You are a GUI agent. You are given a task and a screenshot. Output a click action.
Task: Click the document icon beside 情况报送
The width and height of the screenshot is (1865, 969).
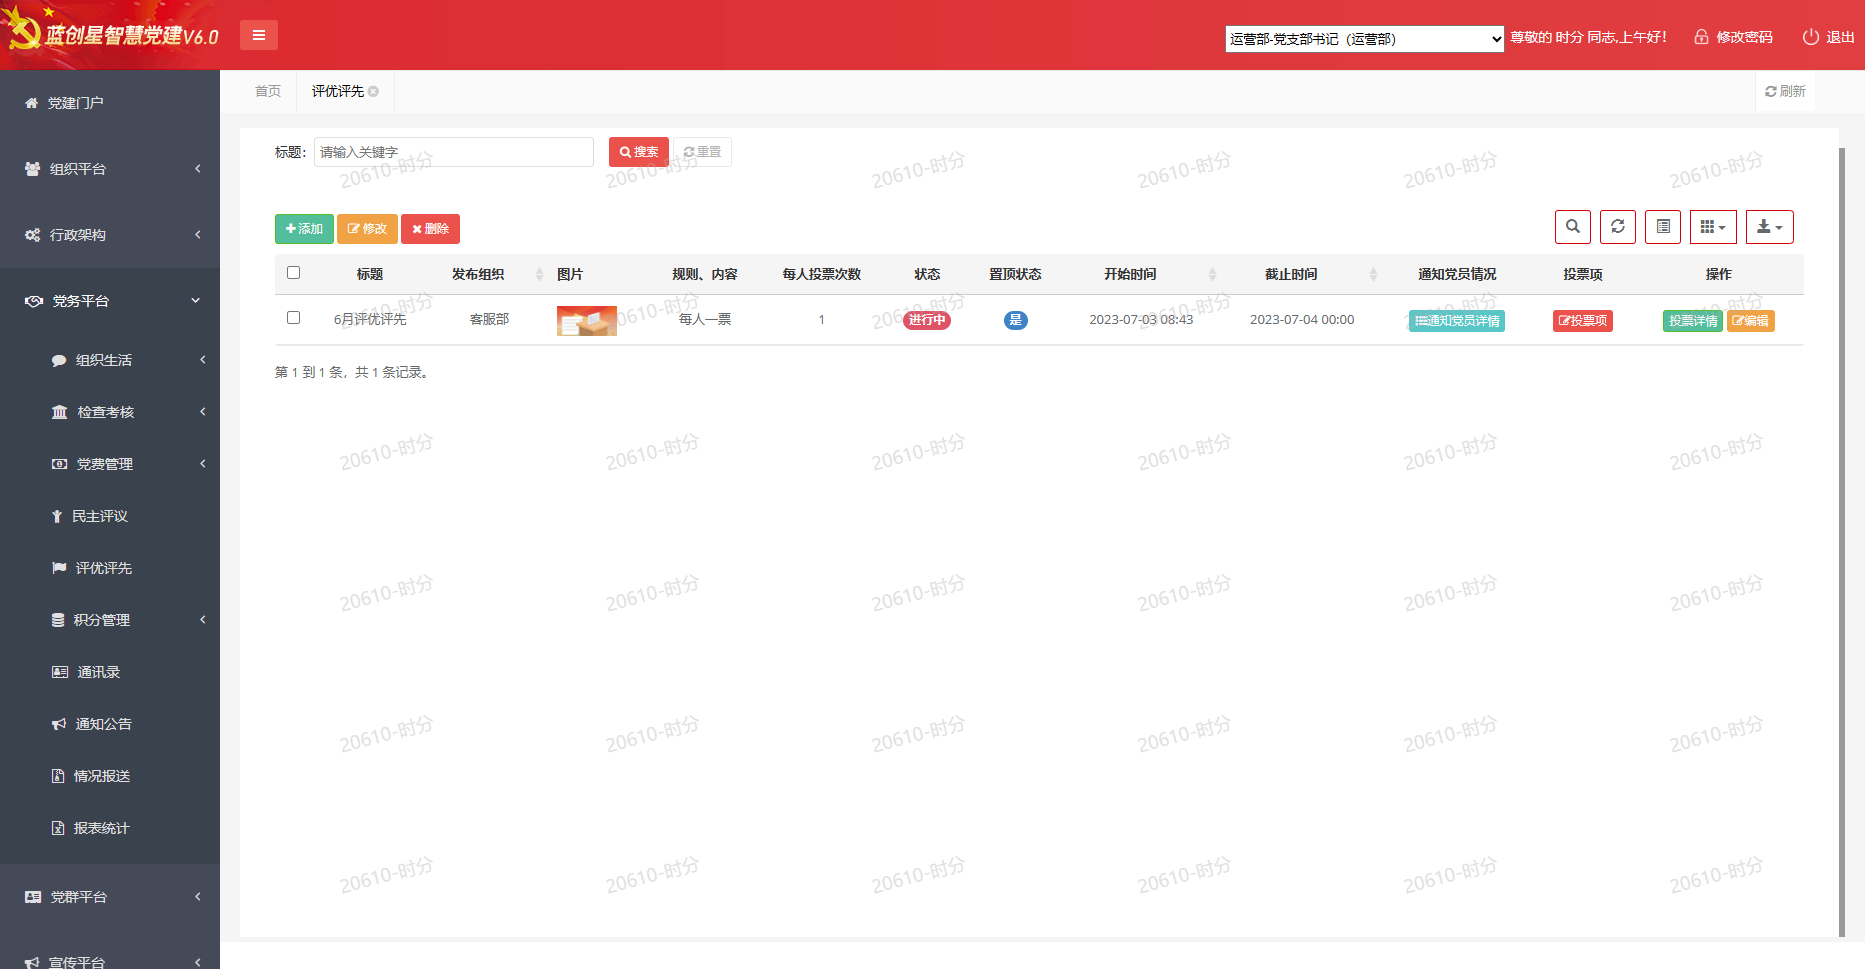pos(58,776)
